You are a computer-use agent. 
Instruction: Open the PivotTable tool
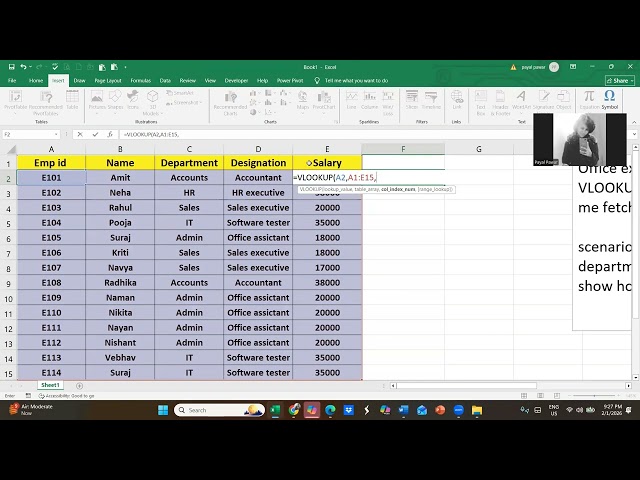point(16,100)
